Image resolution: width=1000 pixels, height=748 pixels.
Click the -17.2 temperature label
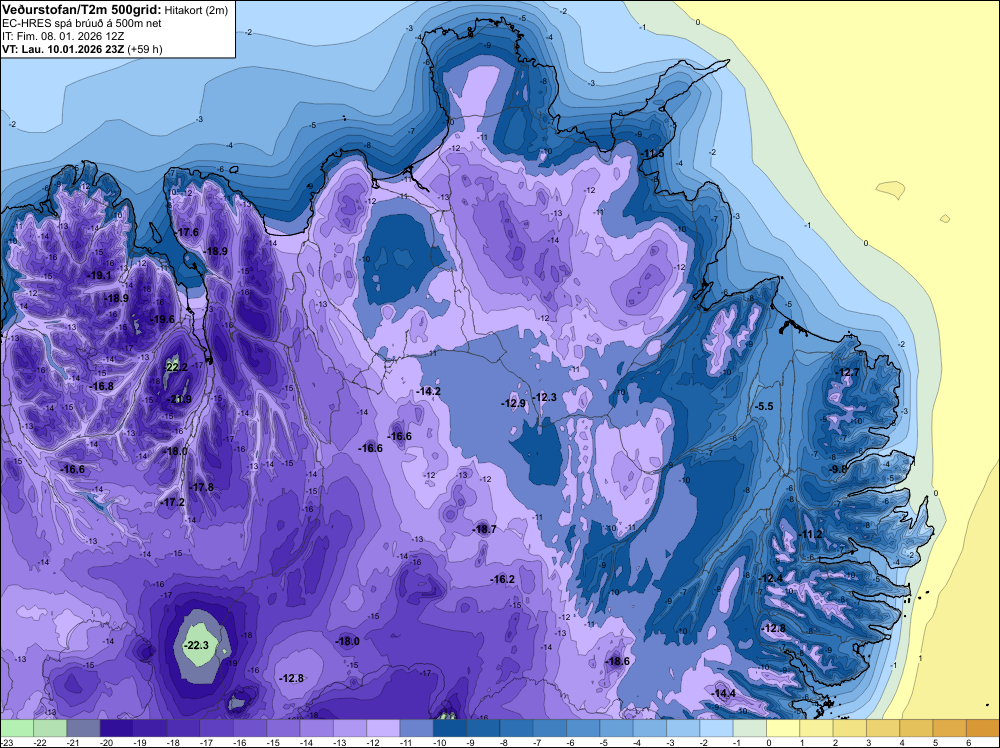[172, 502]
